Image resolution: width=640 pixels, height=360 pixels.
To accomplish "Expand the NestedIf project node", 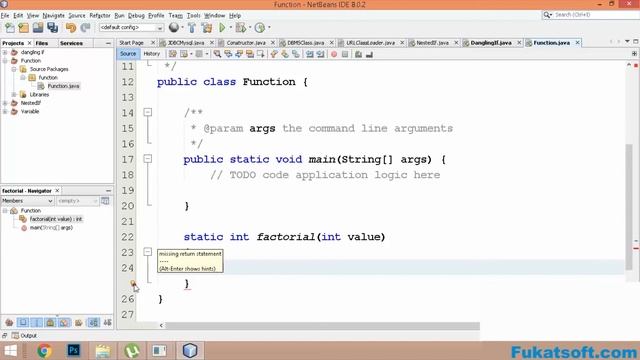I will 5,103.
